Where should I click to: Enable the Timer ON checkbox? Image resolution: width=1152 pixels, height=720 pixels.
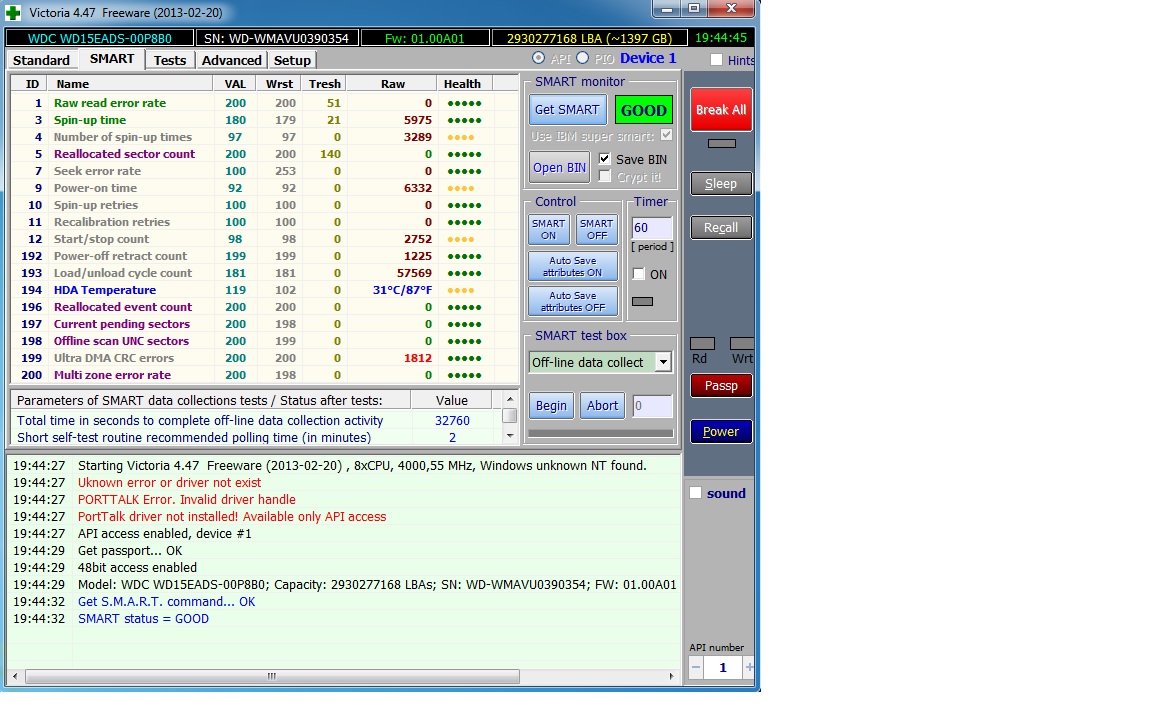coord(639,274)
